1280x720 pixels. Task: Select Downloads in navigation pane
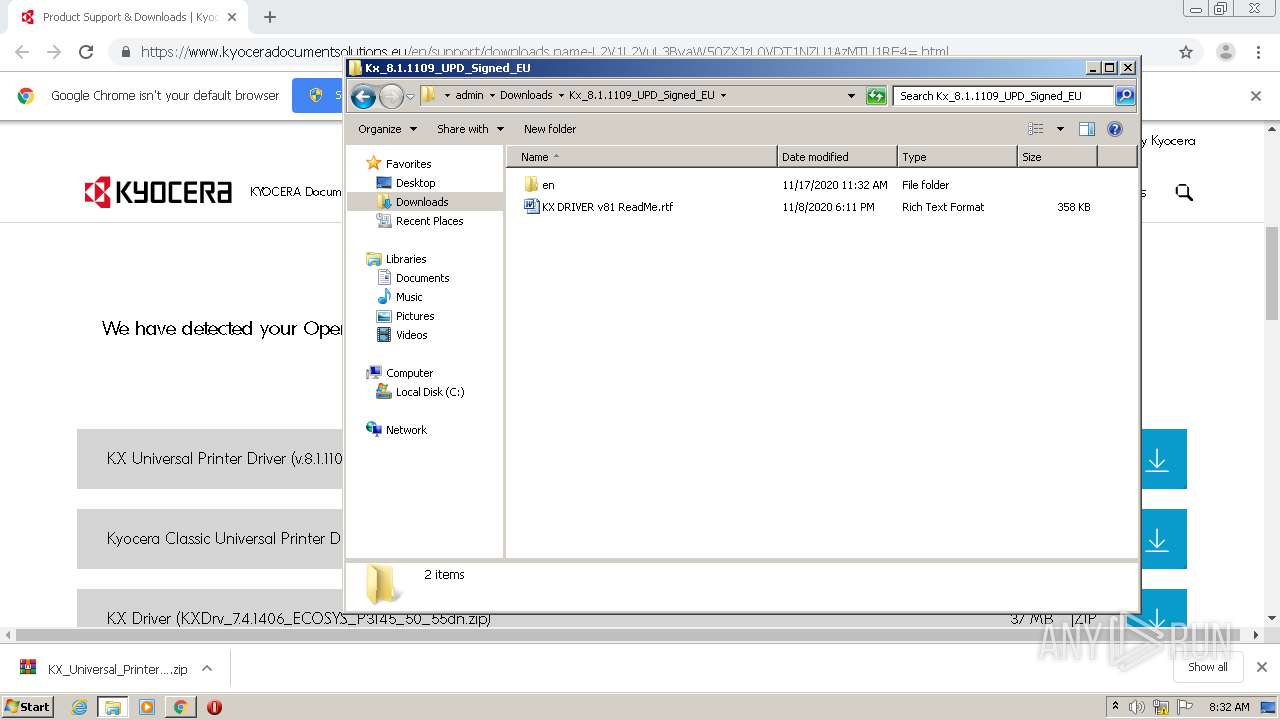click(422, 202)
